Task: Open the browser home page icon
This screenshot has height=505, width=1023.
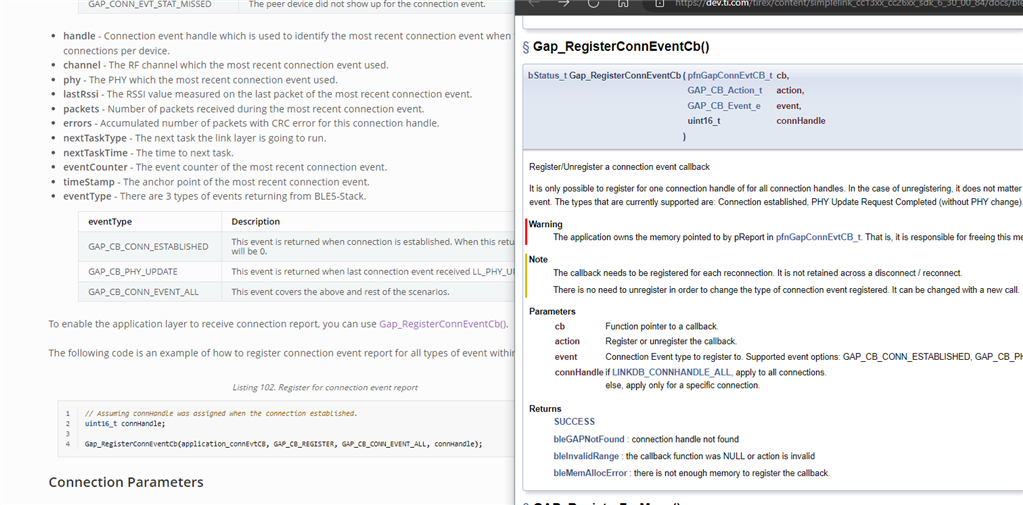Action: [x=623, y=3]
